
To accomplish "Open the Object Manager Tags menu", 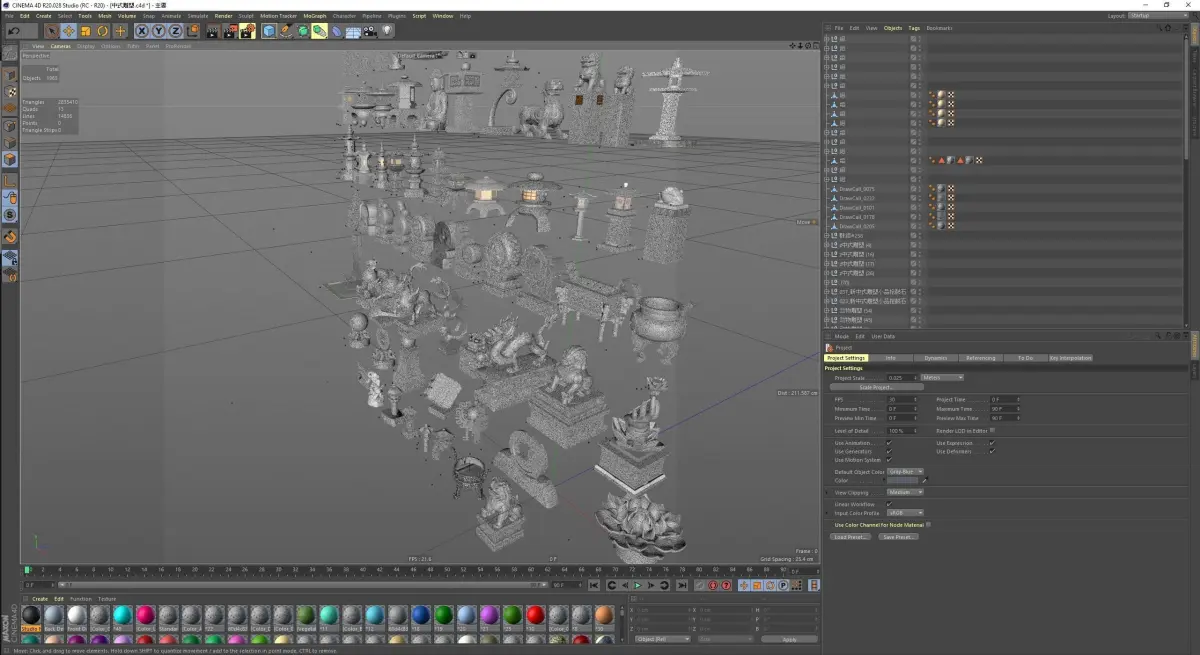I will coord(914,28).
